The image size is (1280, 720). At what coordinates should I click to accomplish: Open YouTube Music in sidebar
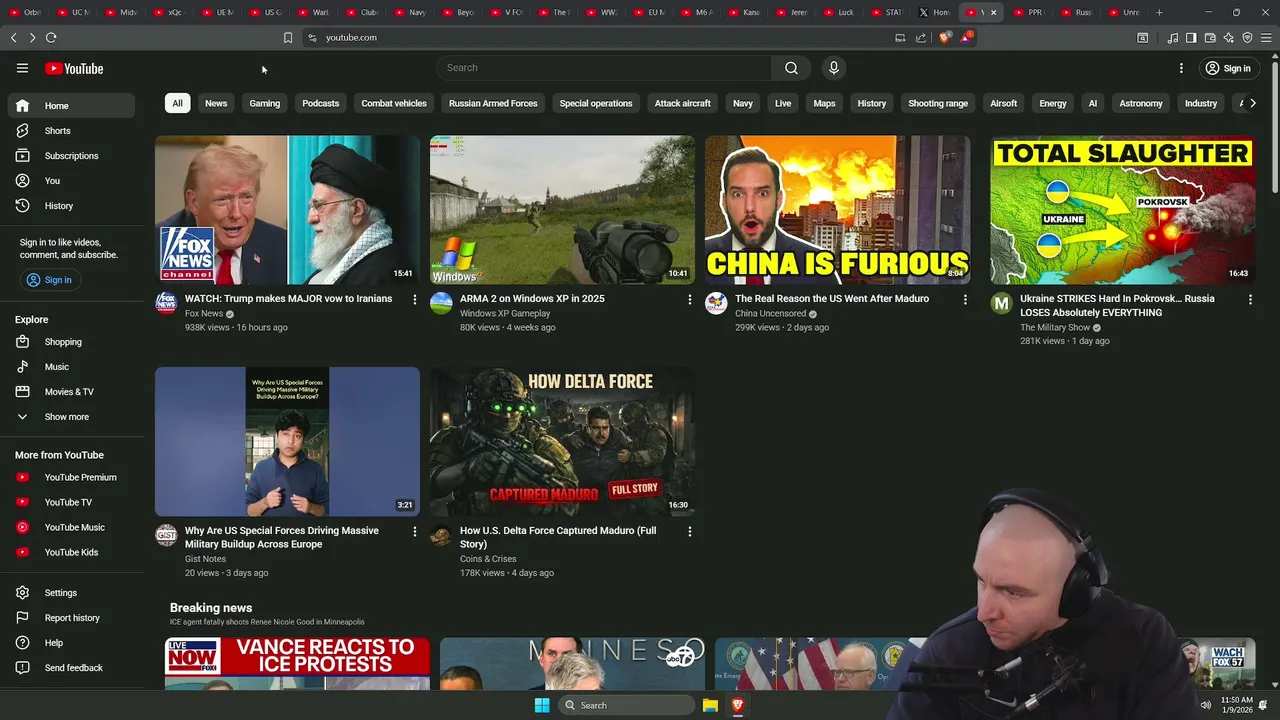(71, 527)
